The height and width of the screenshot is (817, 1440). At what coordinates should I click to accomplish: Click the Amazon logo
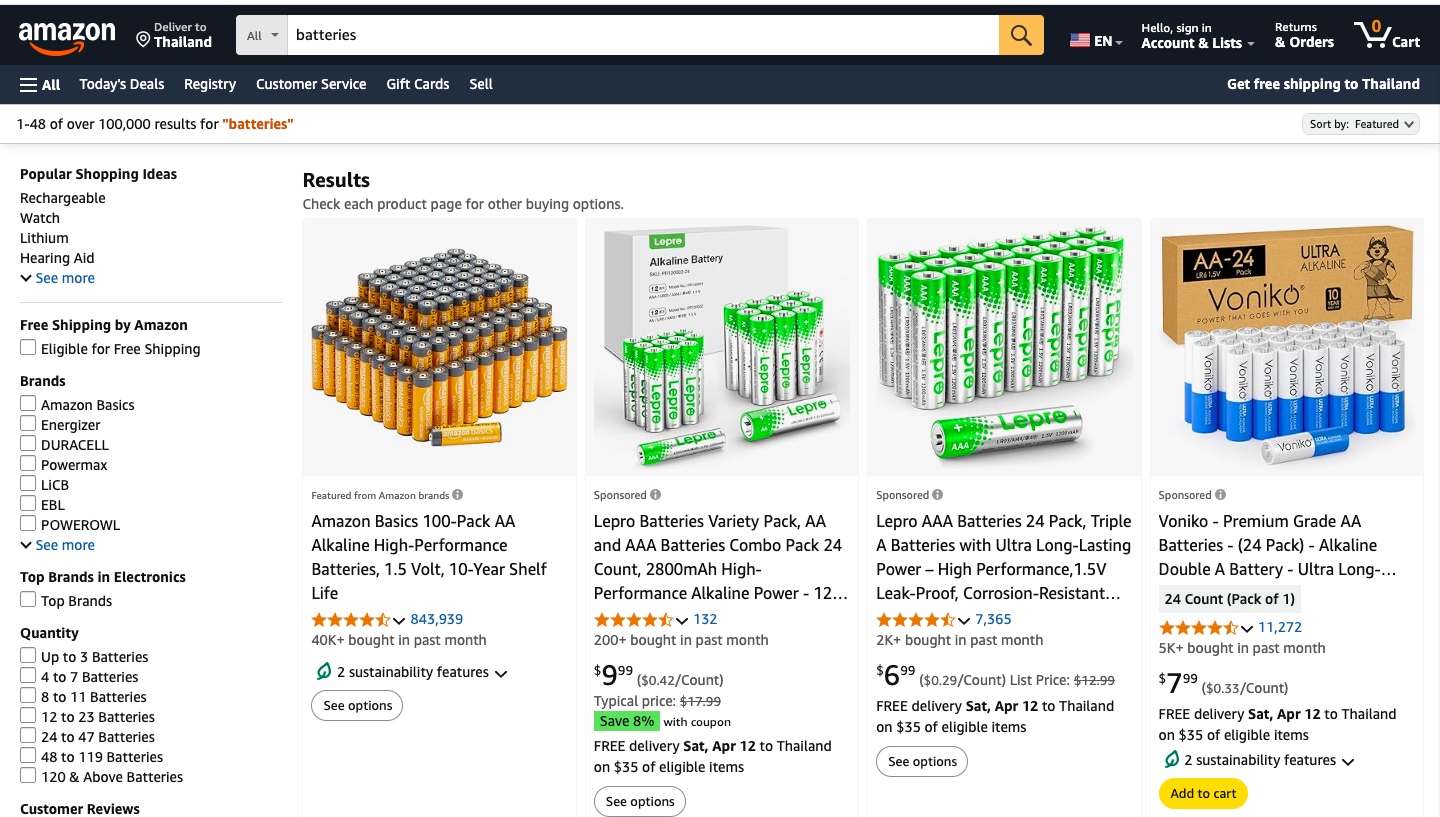pos(67,37)
